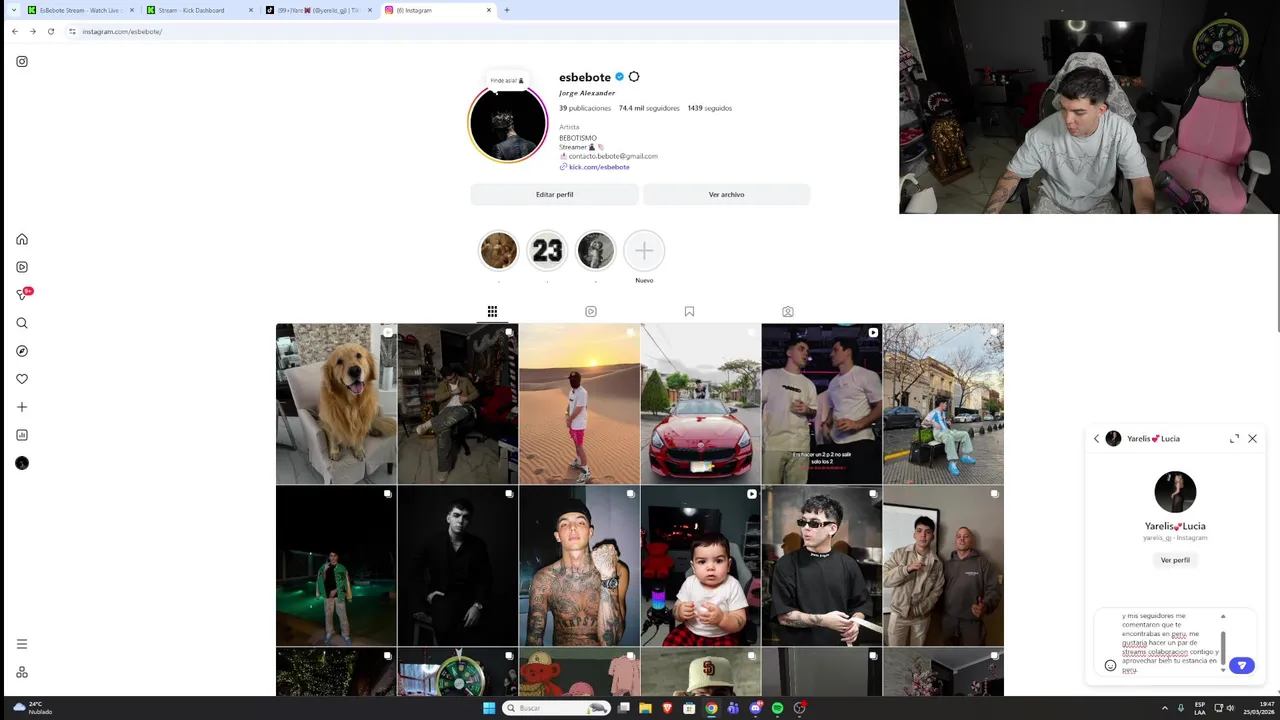Open the story highlight showing 23
The width and height of the screenshot is (1280, 720).
tap(547, 250)
